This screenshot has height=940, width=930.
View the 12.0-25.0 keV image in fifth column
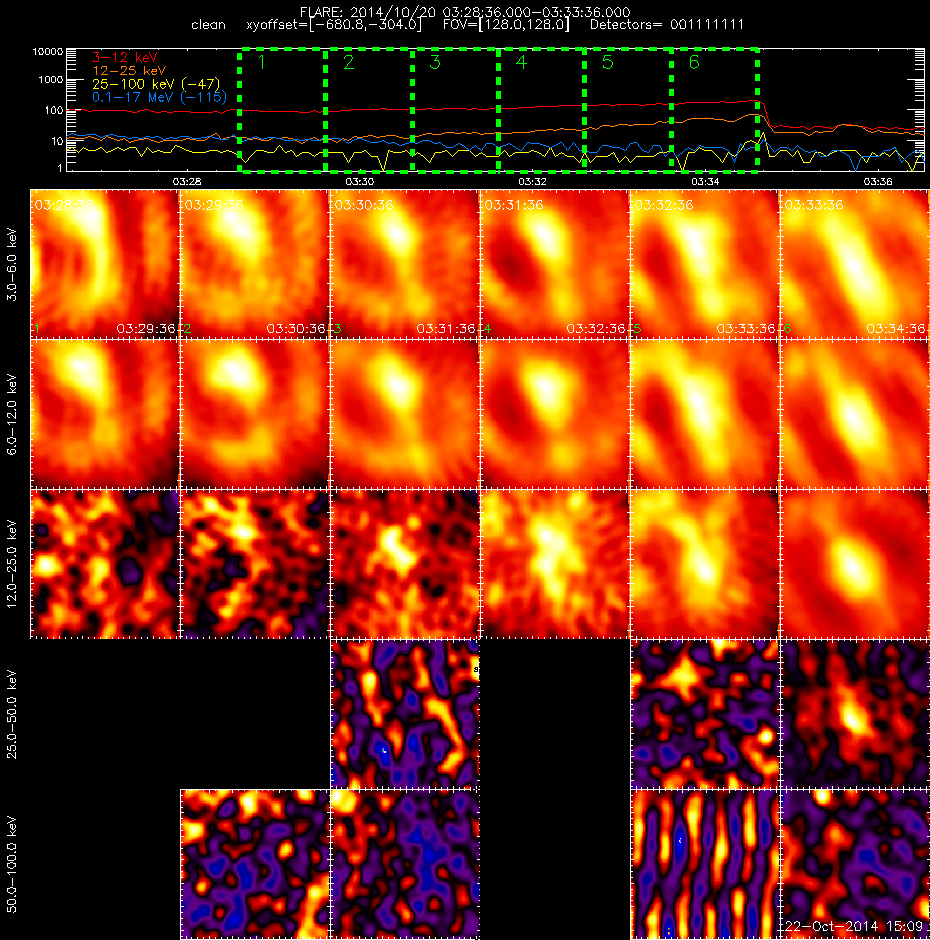click(x=705, y=564)
